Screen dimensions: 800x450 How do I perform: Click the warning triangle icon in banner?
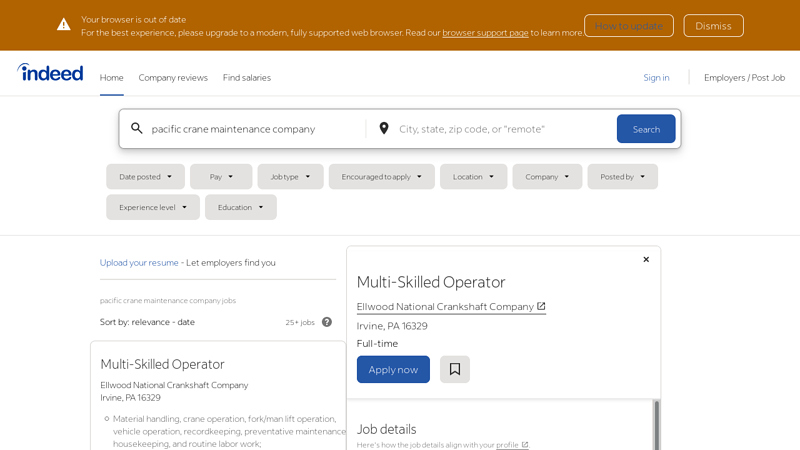click(64, 24)
